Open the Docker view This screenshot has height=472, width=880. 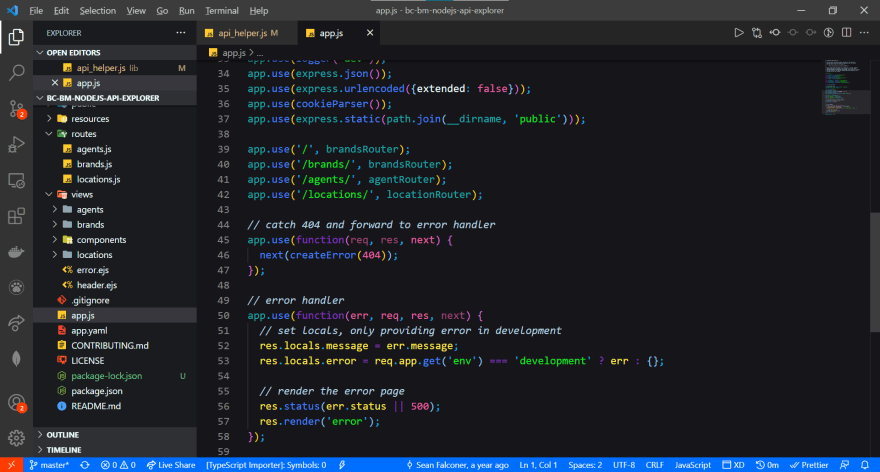point(16,252)
